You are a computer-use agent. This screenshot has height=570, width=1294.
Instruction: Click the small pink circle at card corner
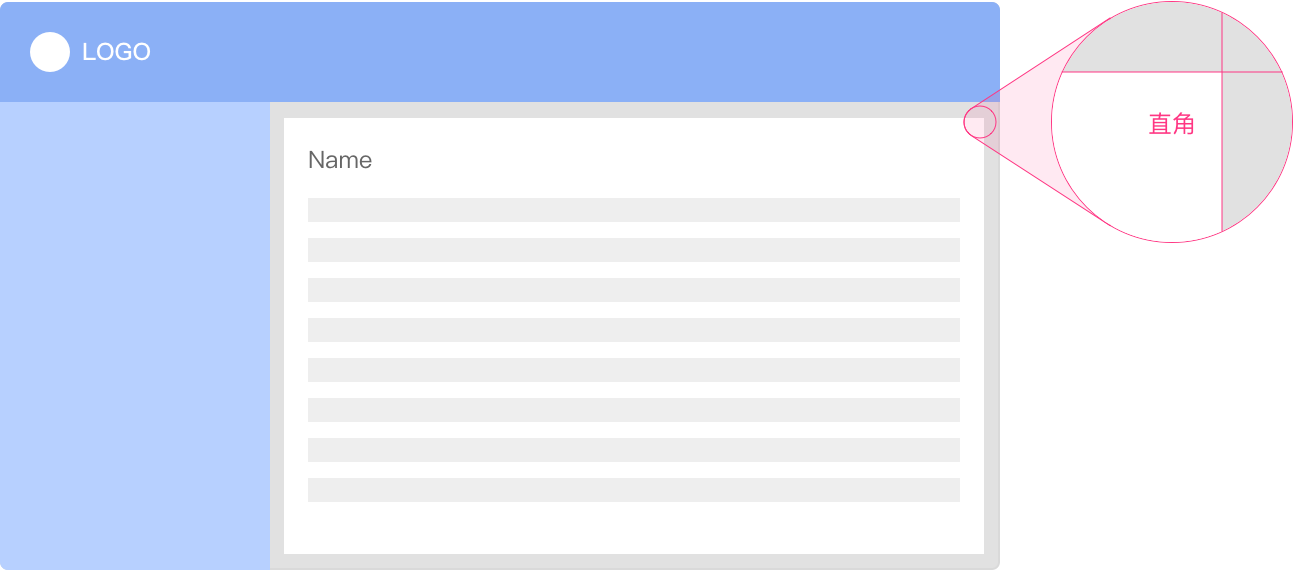(981, 123)
